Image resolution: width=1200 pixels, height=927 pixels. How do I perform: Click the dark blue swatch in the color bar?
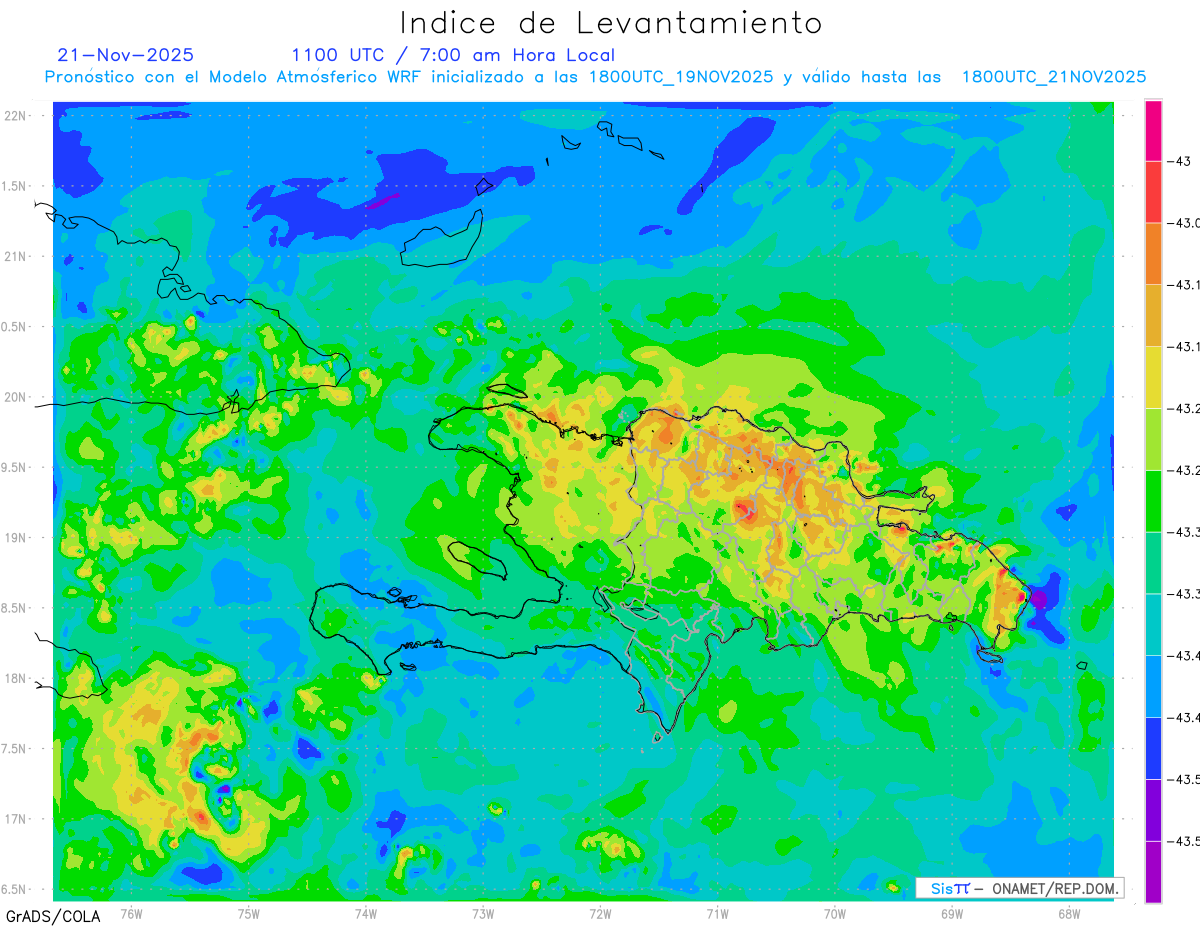click(x=1153, y=748)
